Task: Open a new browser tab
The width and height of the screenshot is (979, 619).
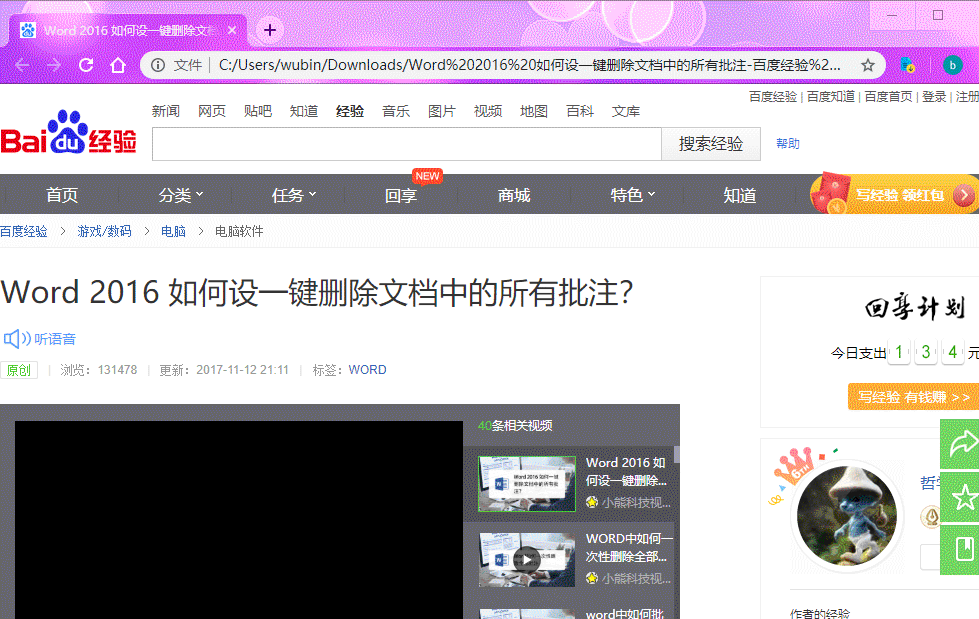Action: pos(270,30)
